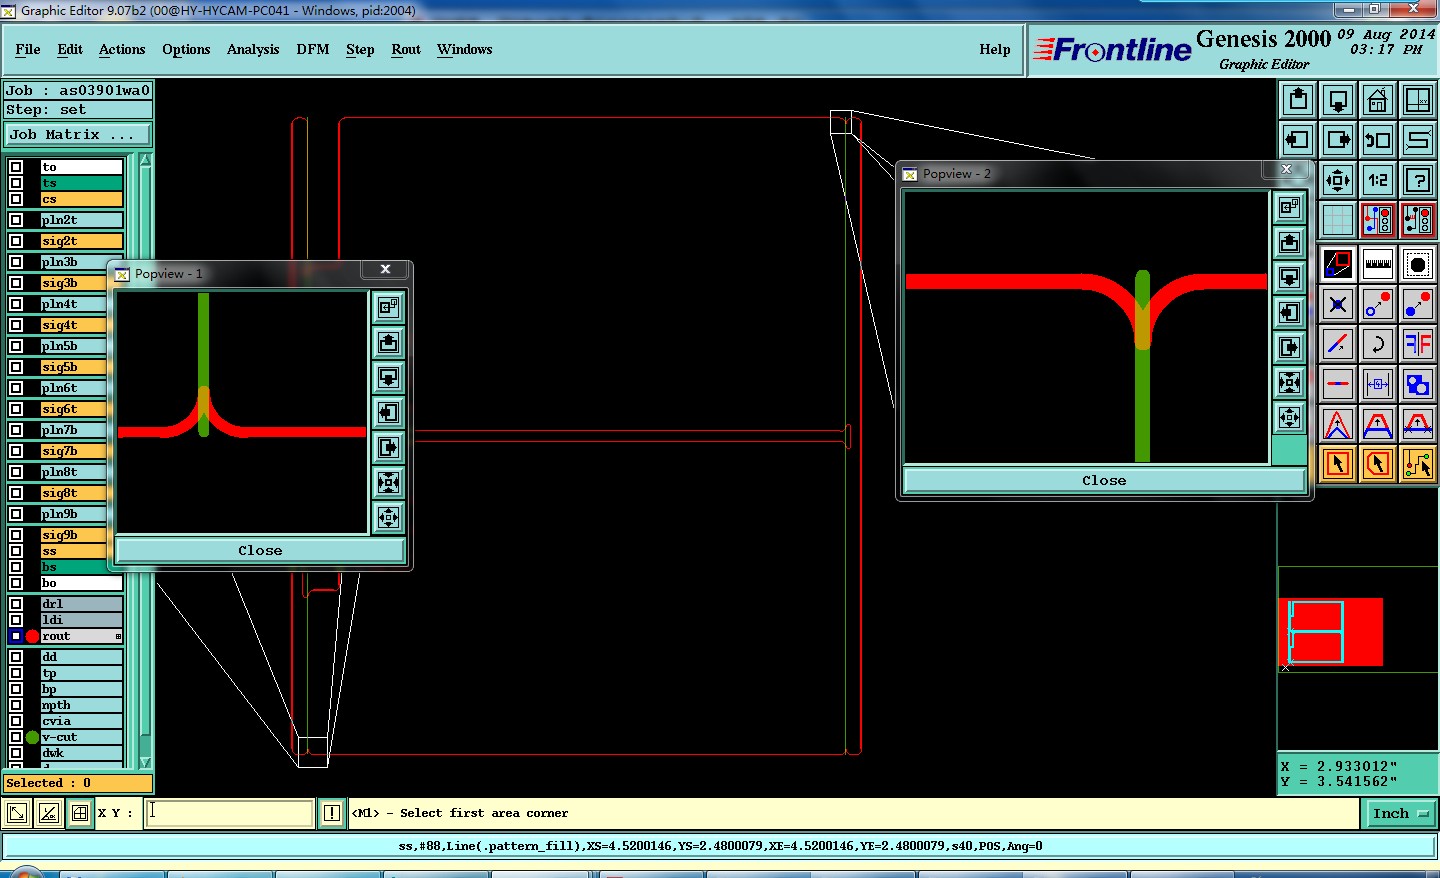
Task: Toggle the checkbox for layer drl
Action: click(x=16, y=604)
